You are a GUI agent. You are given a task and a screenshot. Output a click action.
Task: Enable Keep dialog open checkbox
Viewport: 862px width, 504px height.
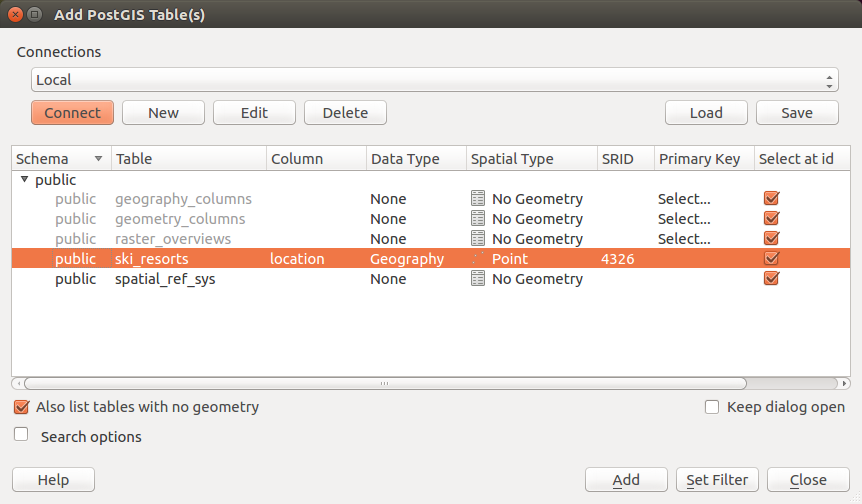[x=712, y=407]
